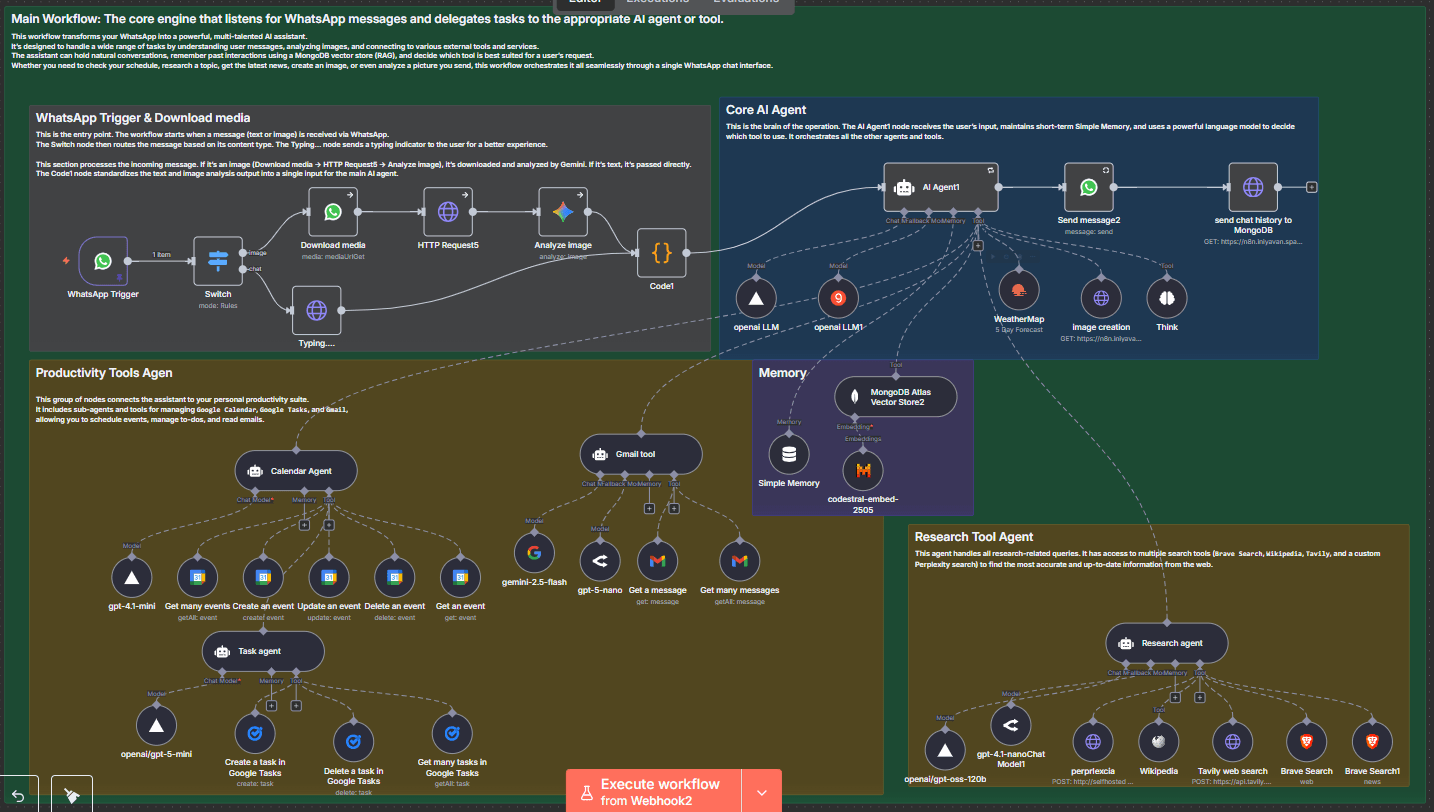
Task: Open the Wikipedia tool node
Action: [1159, 742]
